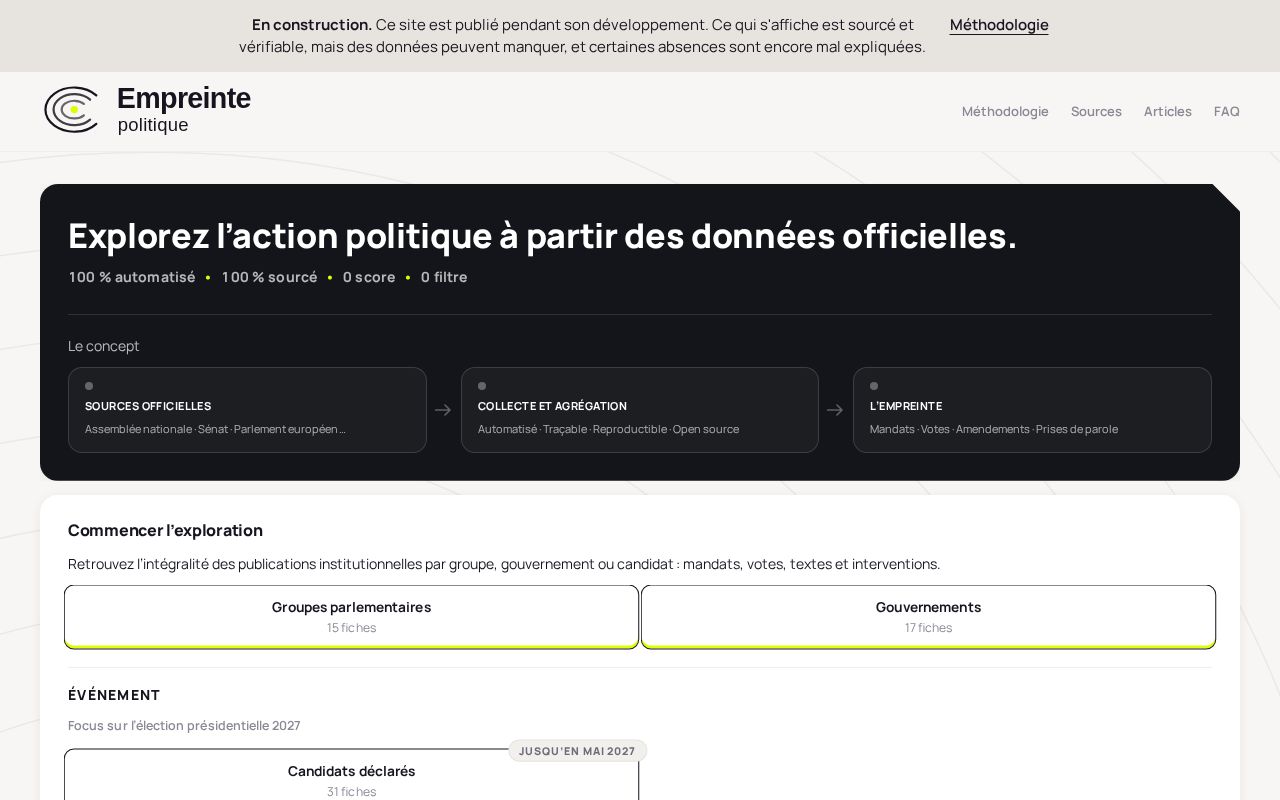Click the Empreinte politique fingerprint logo icon
This screenshot has height=800, width=1280.
(71, 110)
